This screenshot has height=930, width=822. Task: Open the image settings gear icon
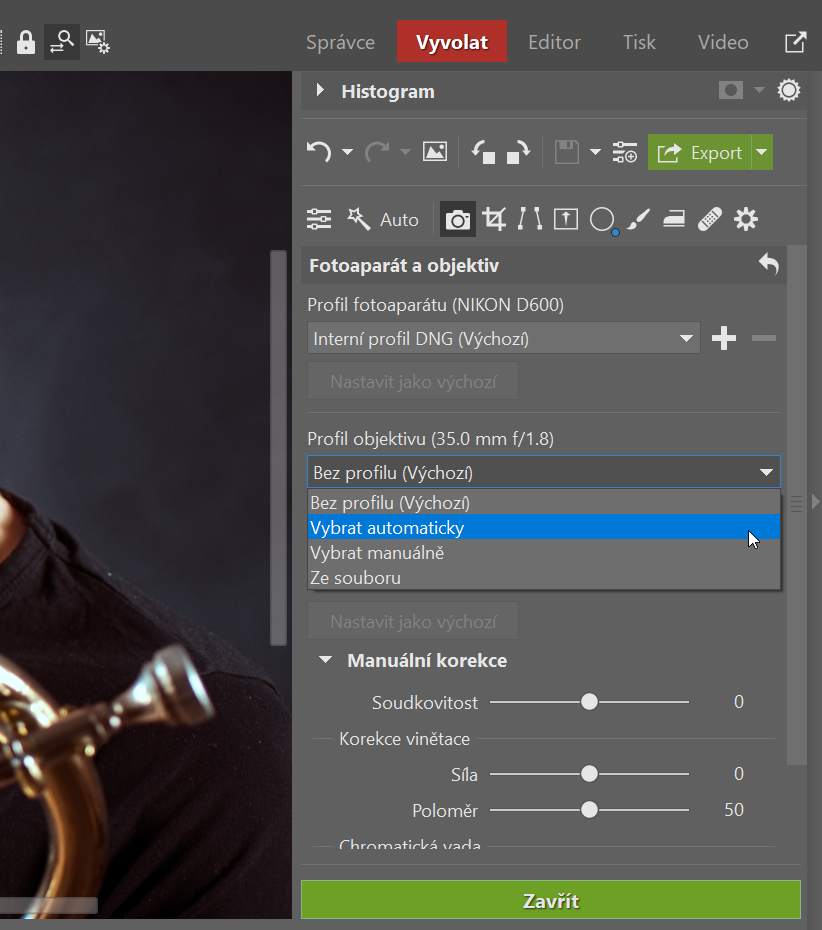(x=97, y=42)
